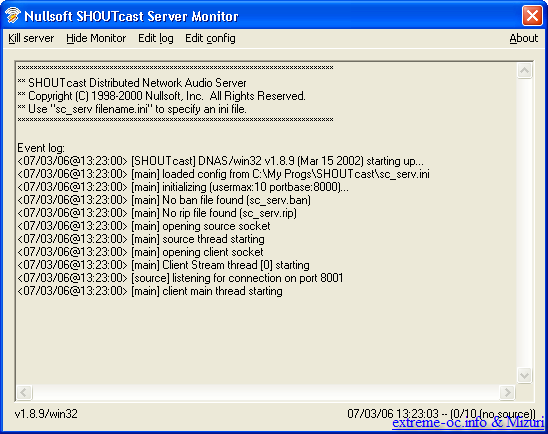Select Hide Monitor in the menu bar

click(x=96, y=38)
